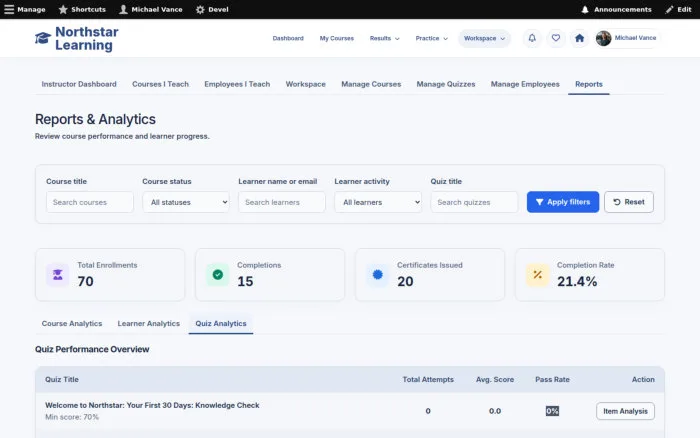Click the Northstar Learning graduation cap logo
Image resolution: width=700 pixels, height=438 pixels.
coord(43,38)
